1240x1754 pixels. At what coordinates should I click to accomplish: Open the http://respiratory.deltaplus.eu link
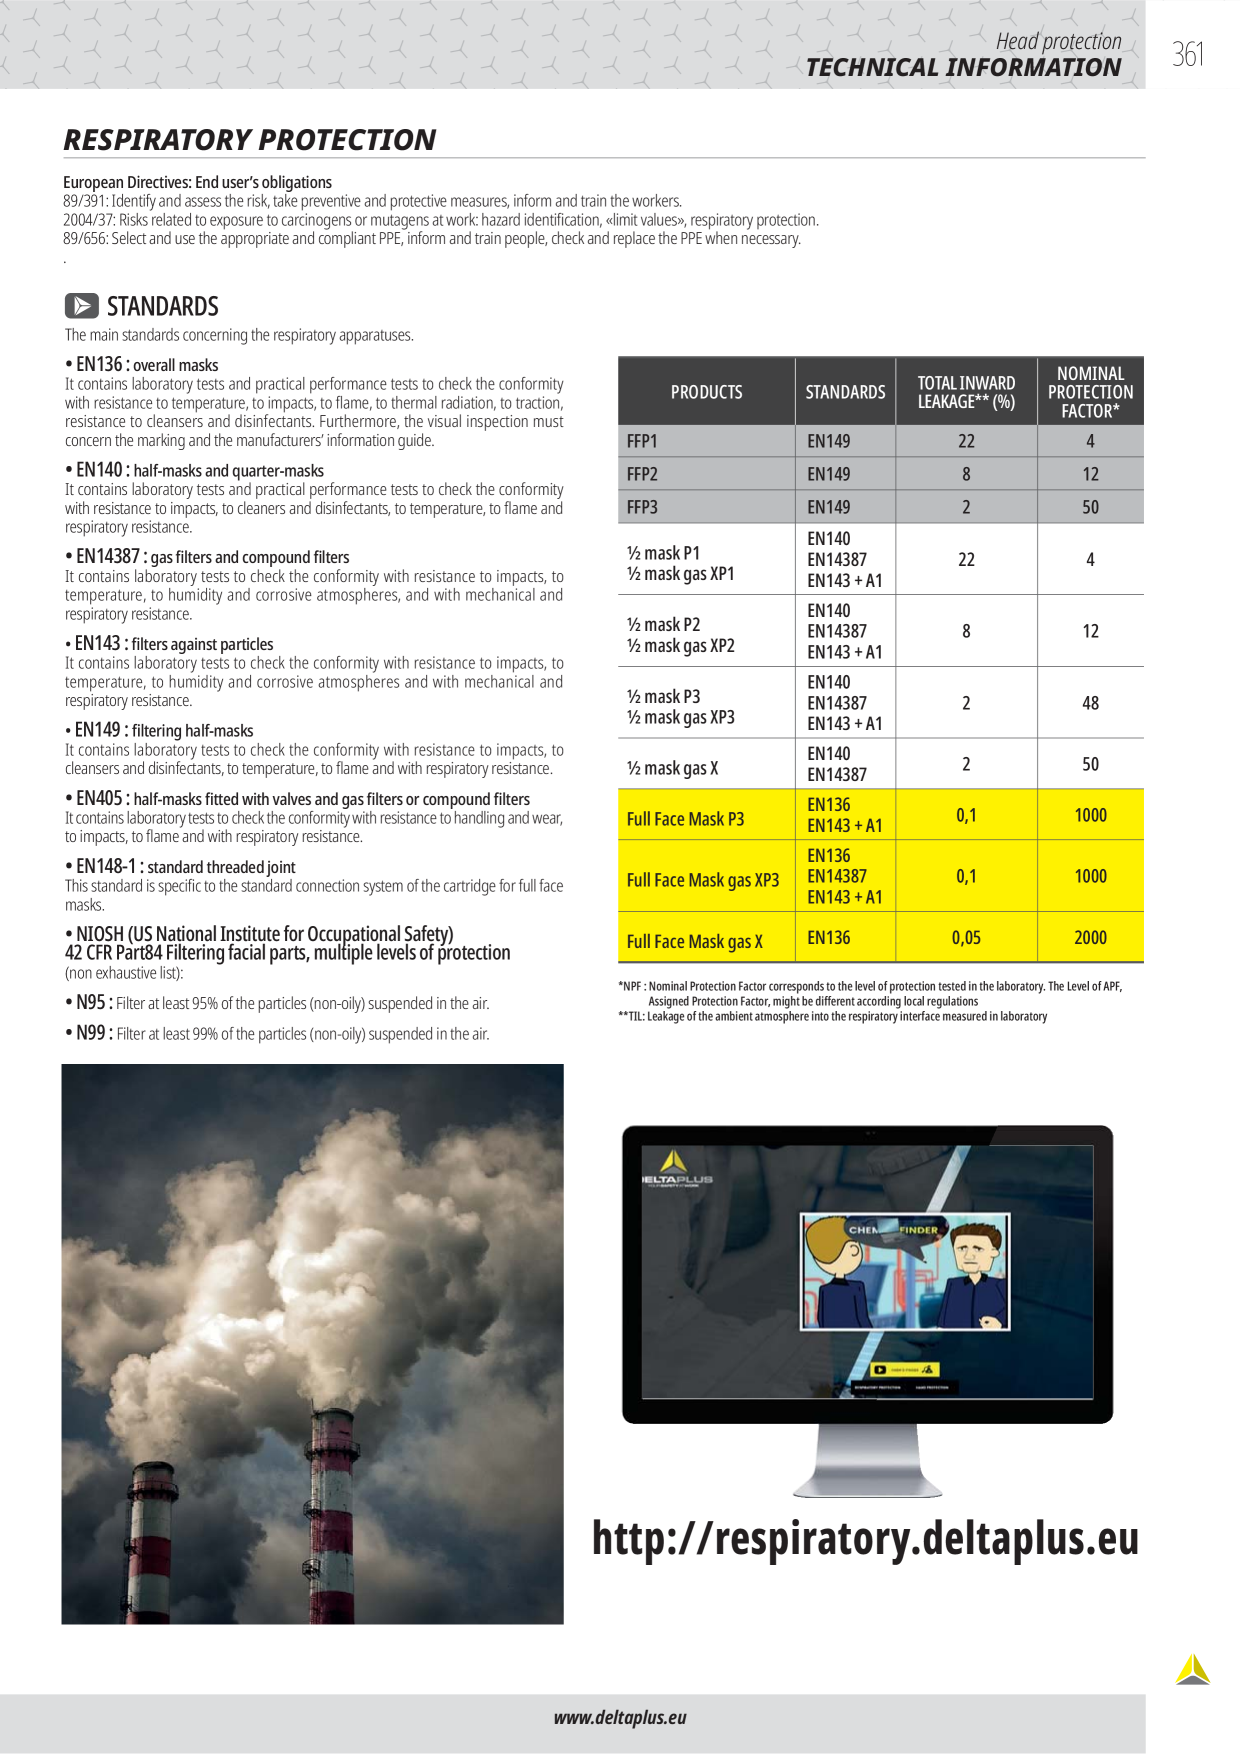865,1538
